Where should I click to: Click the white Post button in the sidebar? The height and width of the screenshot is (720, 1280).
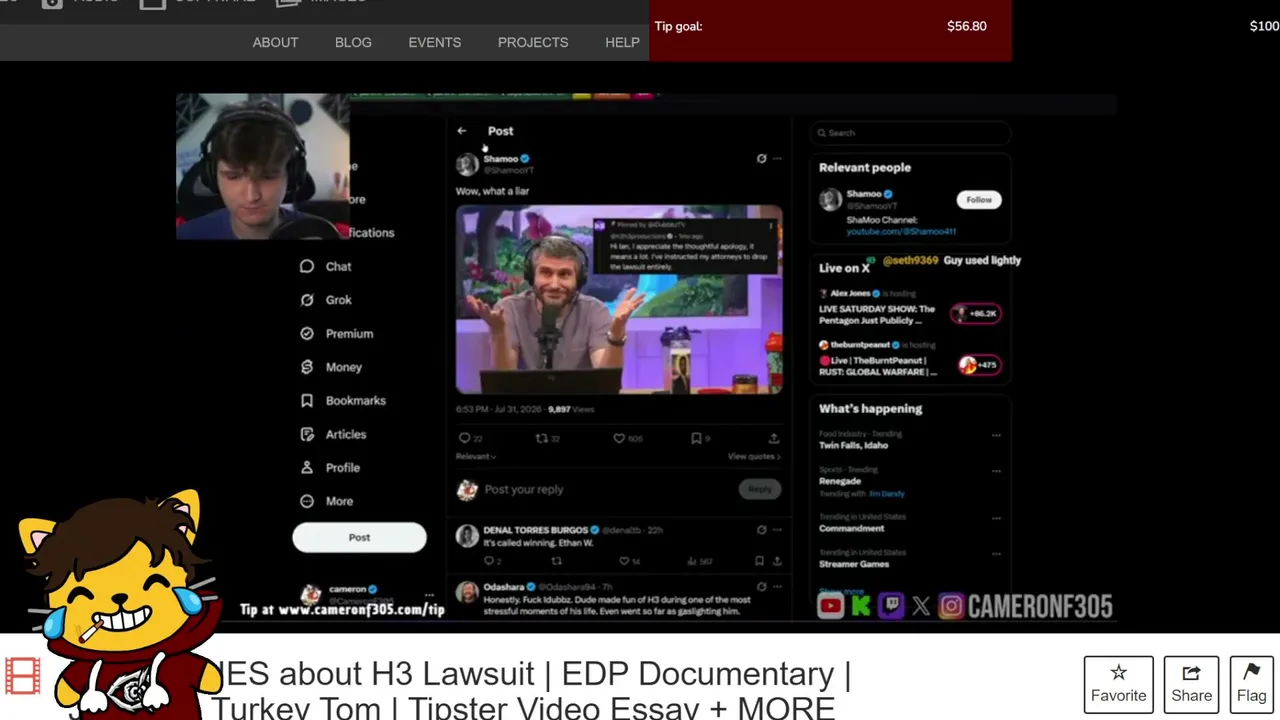359,538
